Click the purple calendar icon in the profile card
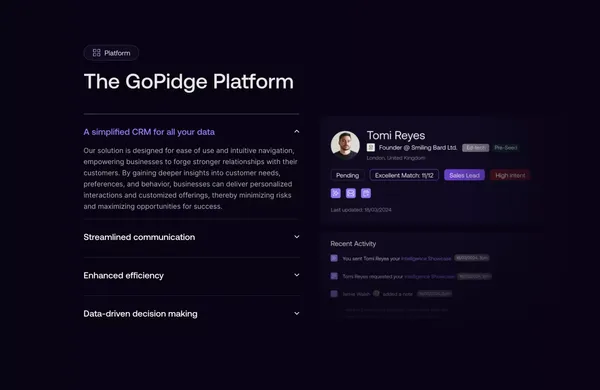600x390 pixels. 366,193
